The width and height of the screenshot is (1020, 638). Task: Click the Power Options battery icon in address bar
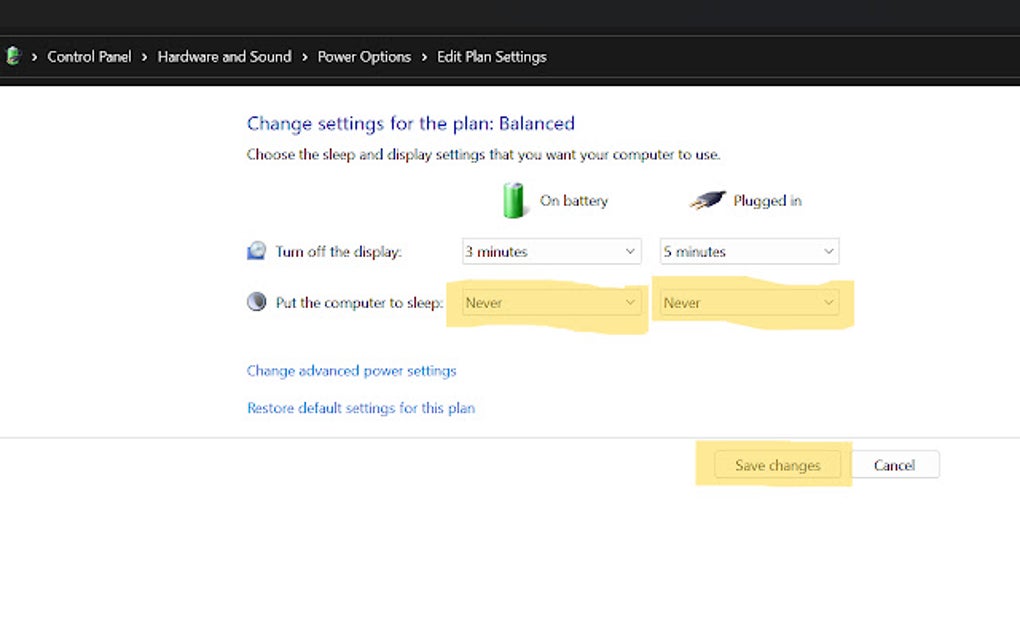point(13,57)
